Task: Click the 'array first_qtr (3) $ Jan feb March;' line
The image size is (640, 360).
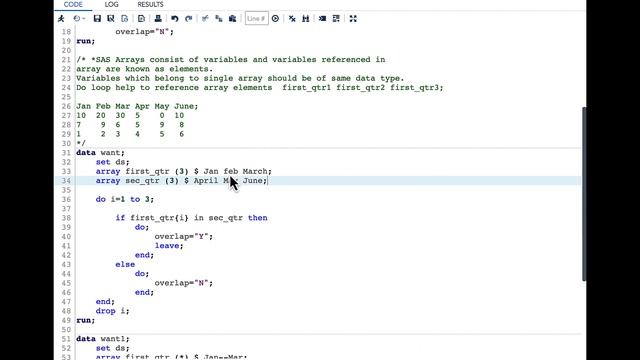Action: click(x=184, y=171)
